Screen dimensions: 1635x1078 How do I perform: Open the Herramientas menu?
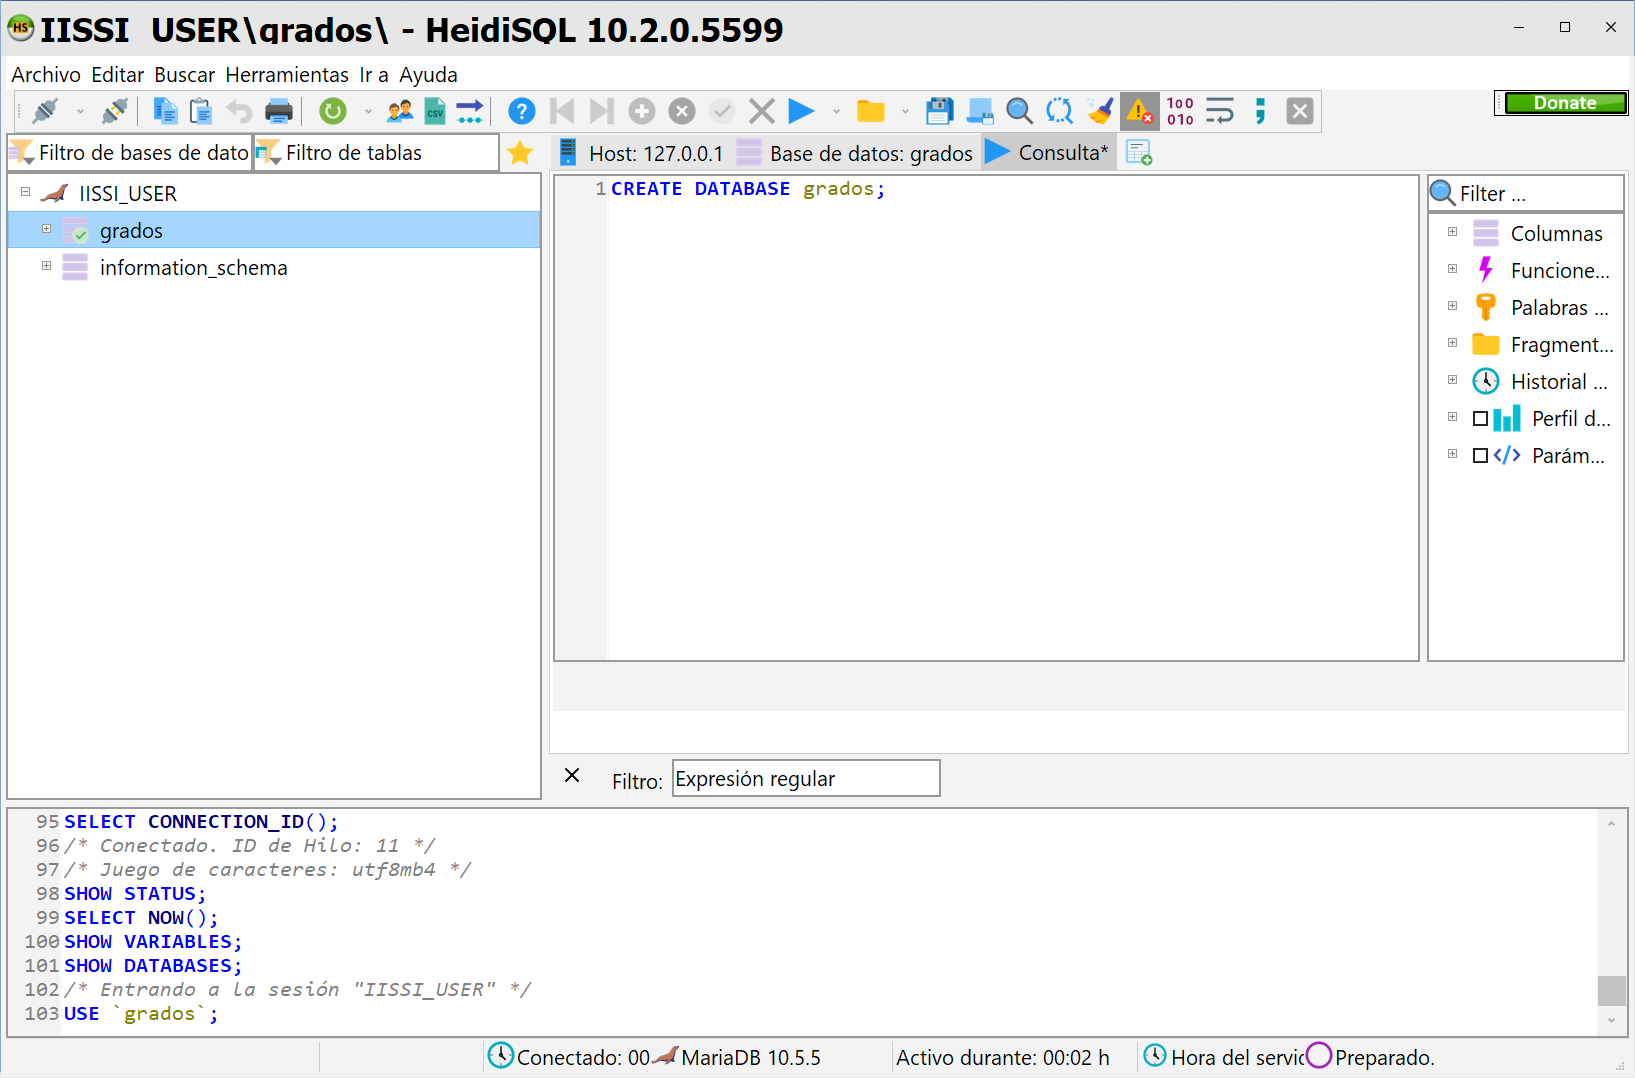click(x=287, y=74)
